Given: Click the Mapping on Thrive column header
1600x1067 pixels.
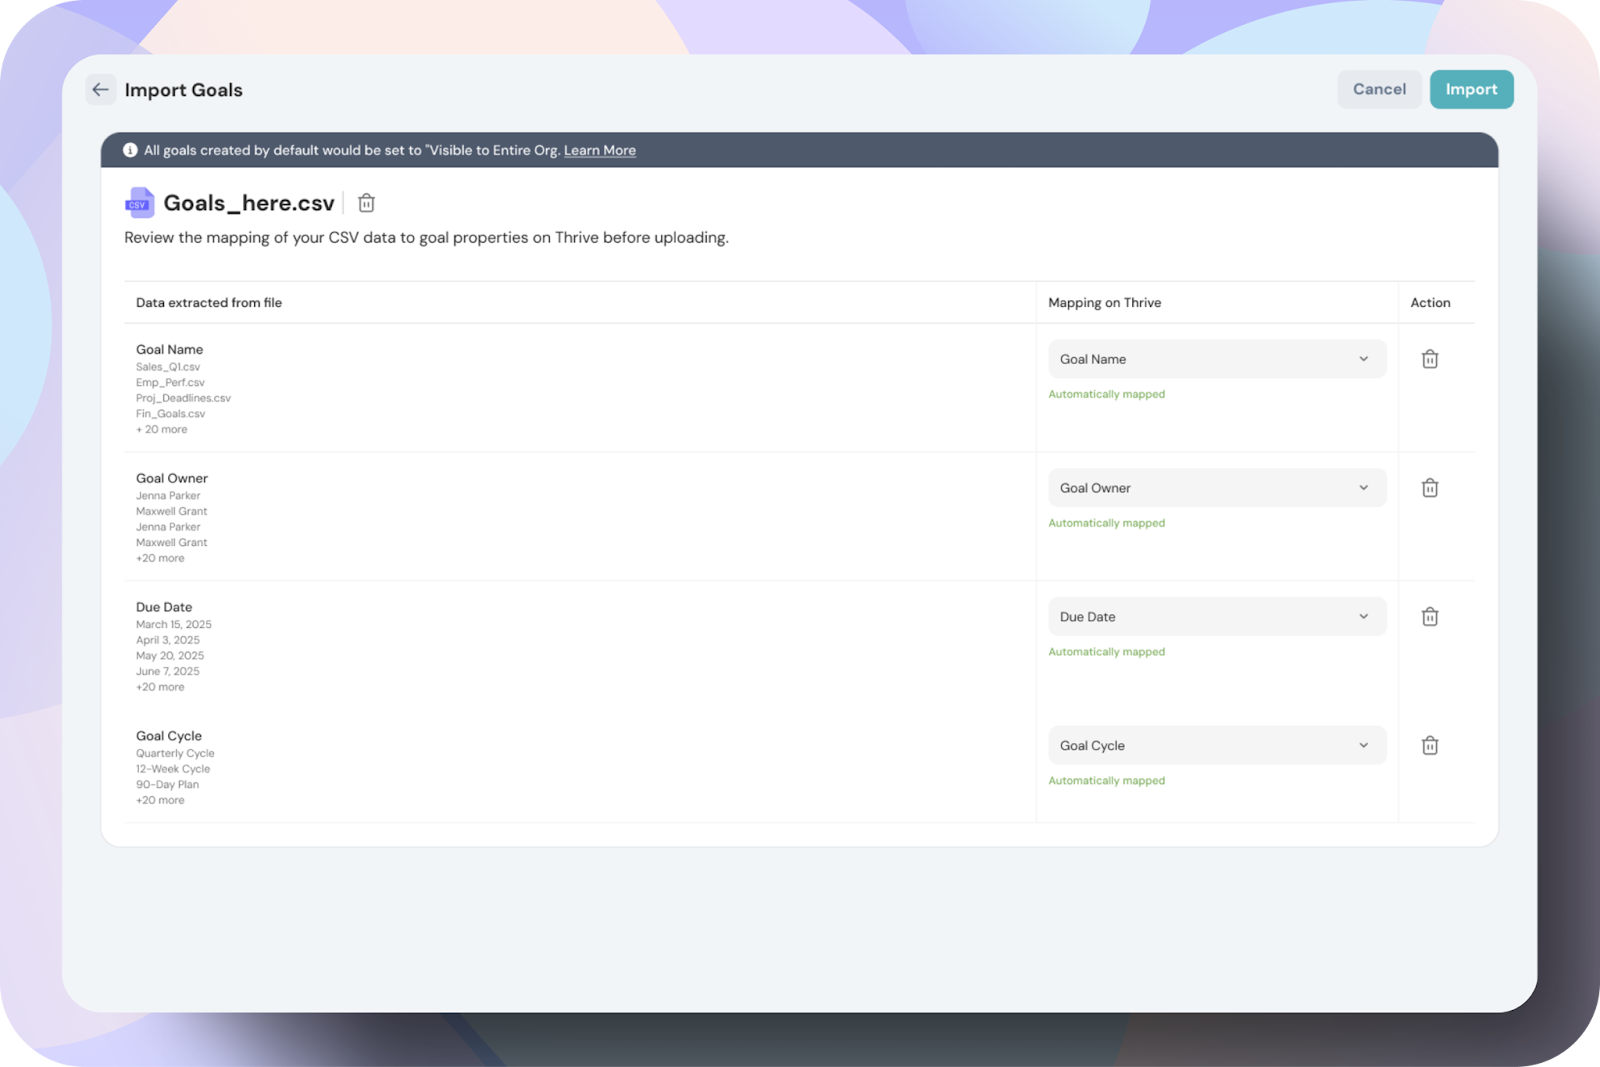Looking at the screenshot, I should point(1105,303).
